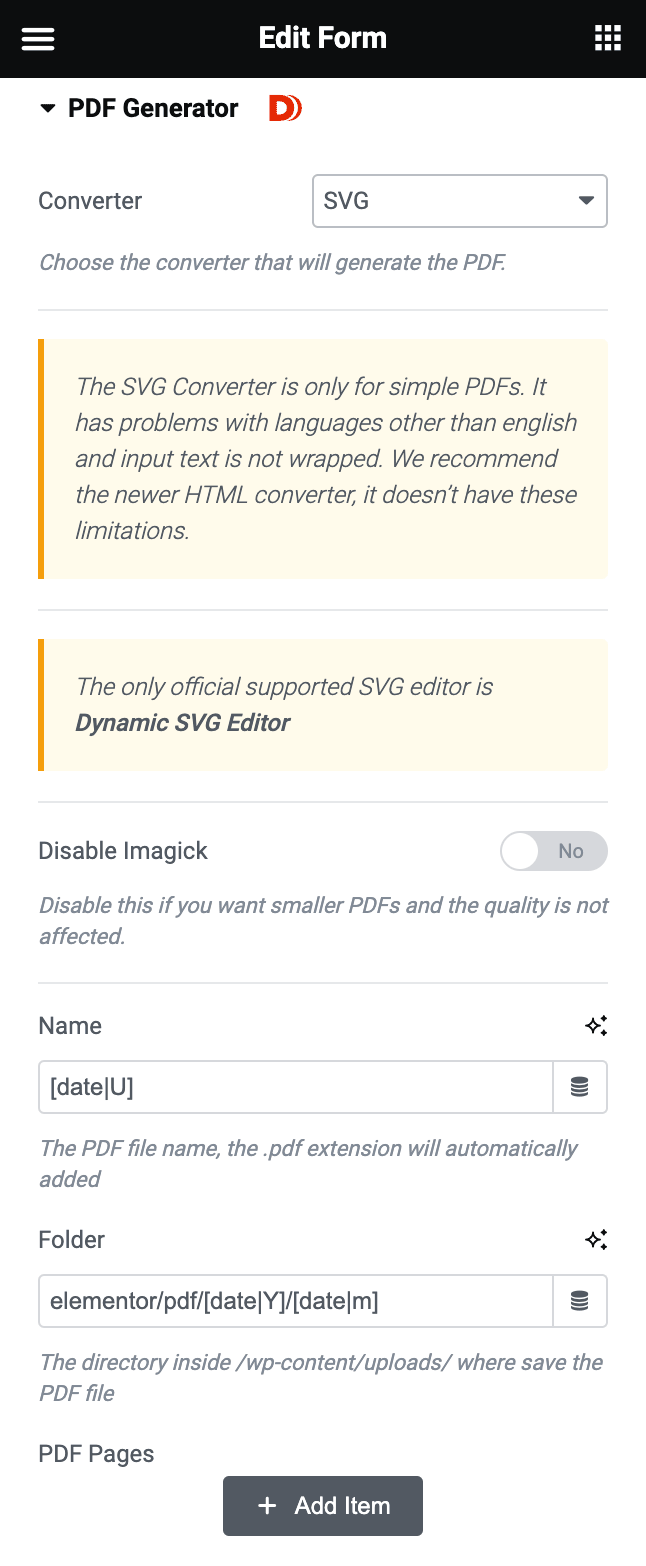The width and height of the screenshot is (646, 1566).
Task: Open dynamic tags for the Folder field
Action: click(x=580, y=1301)
